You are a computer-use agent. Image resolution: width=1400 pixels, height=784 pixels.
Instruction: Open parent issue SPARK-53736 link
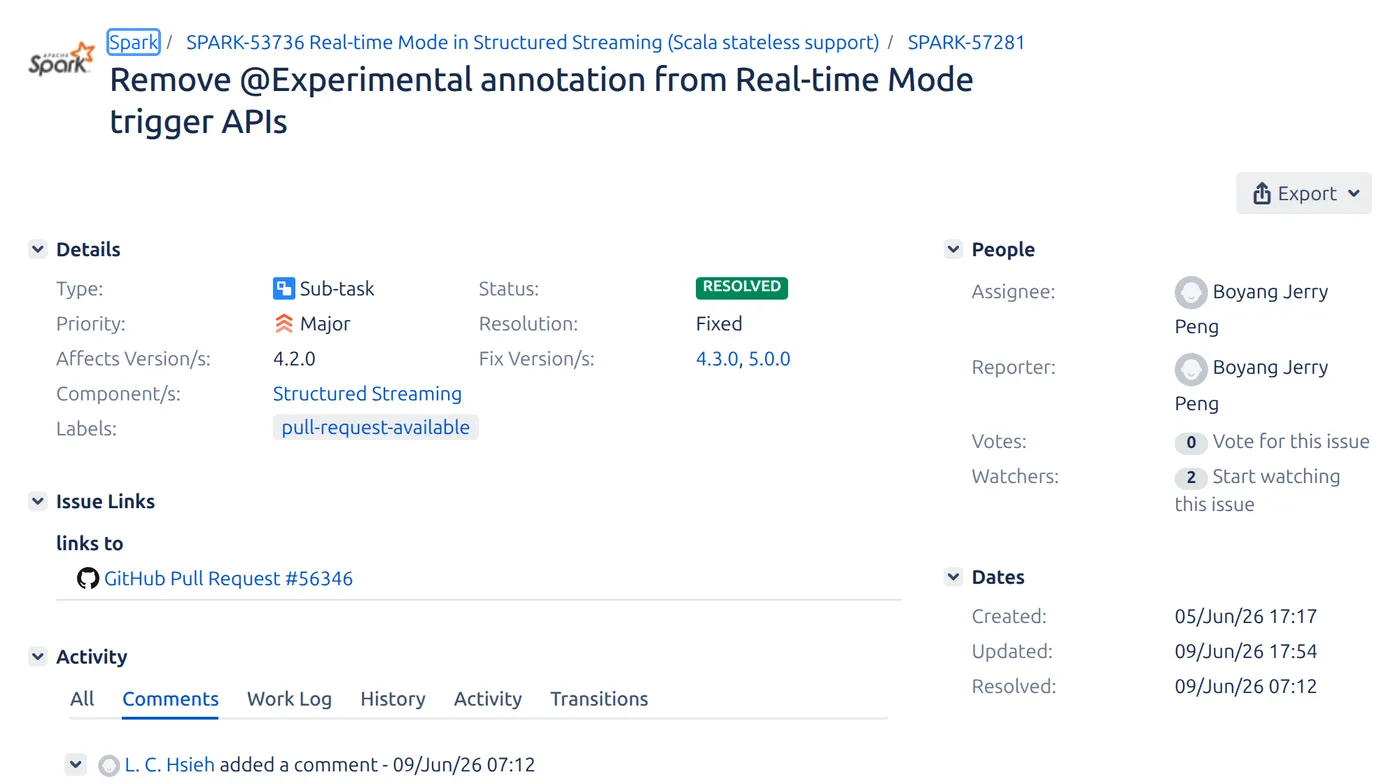532,42
